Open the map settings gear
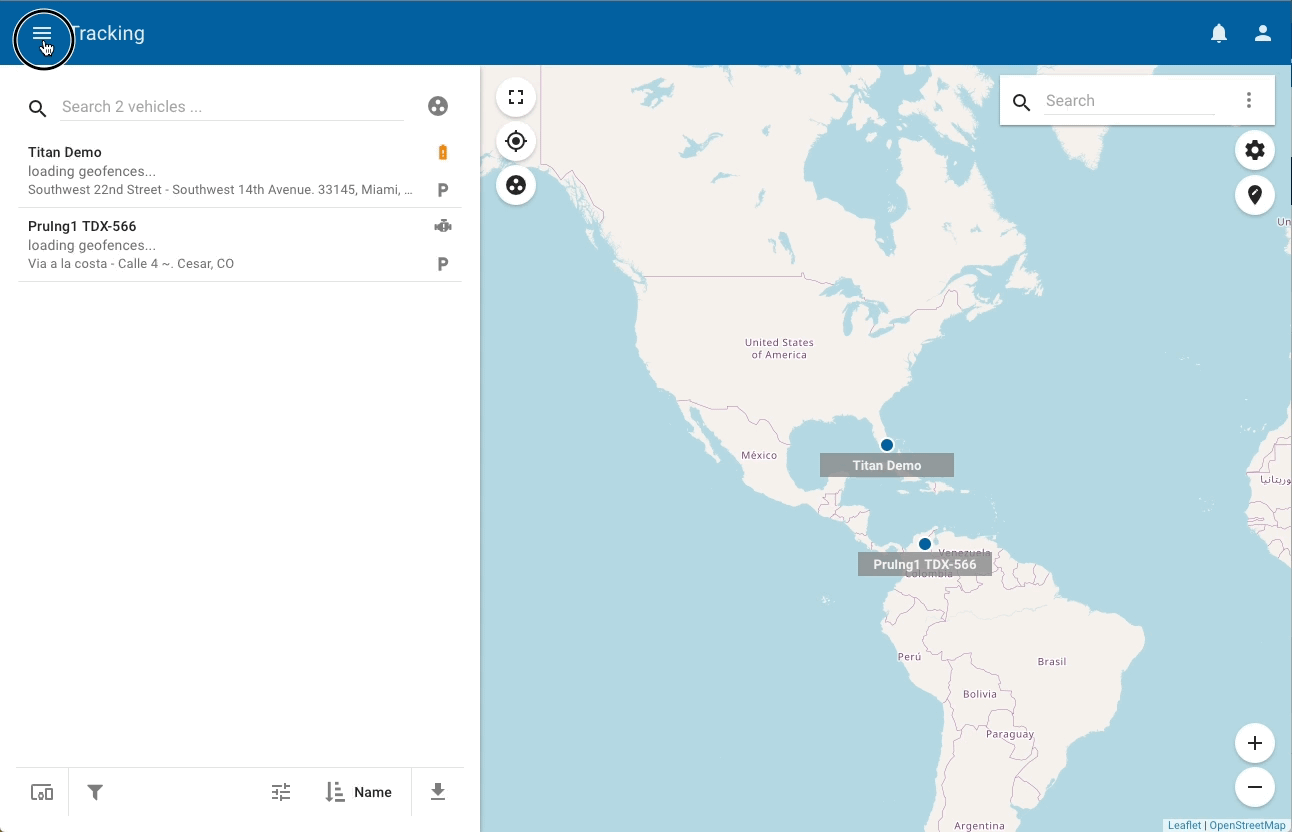 pyautogui.click(x=1255, y=150)
